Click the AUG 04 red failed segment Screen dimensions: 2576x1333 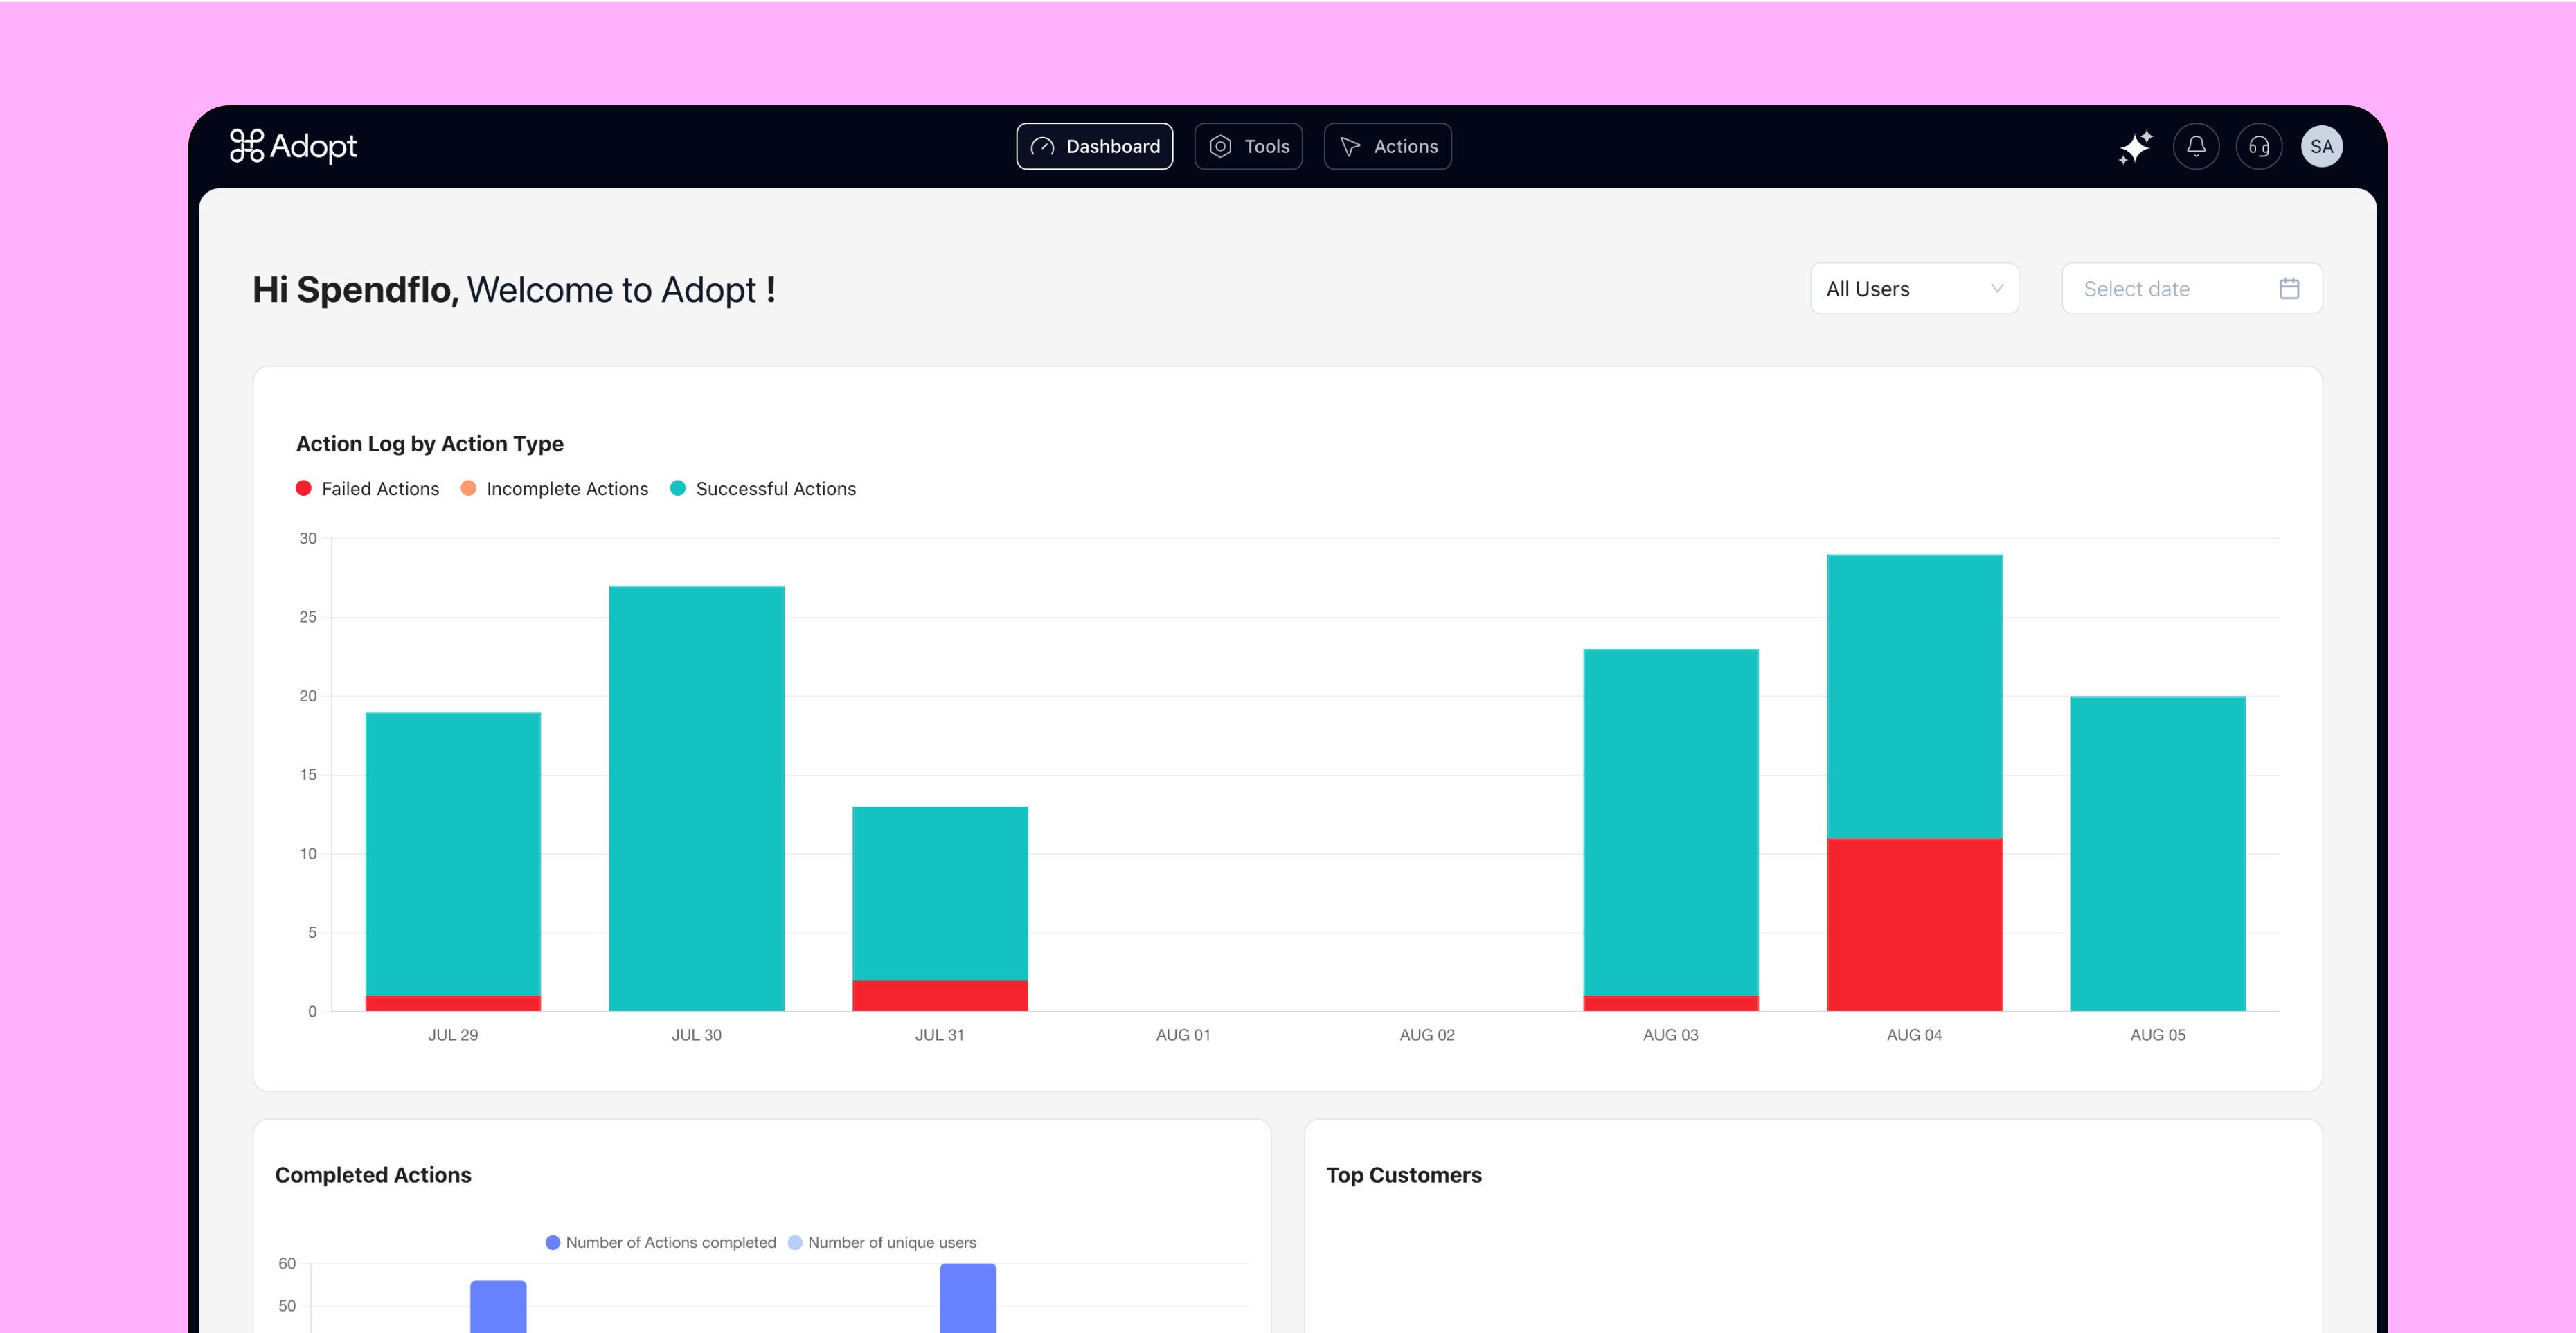[x=1914, y=924]
